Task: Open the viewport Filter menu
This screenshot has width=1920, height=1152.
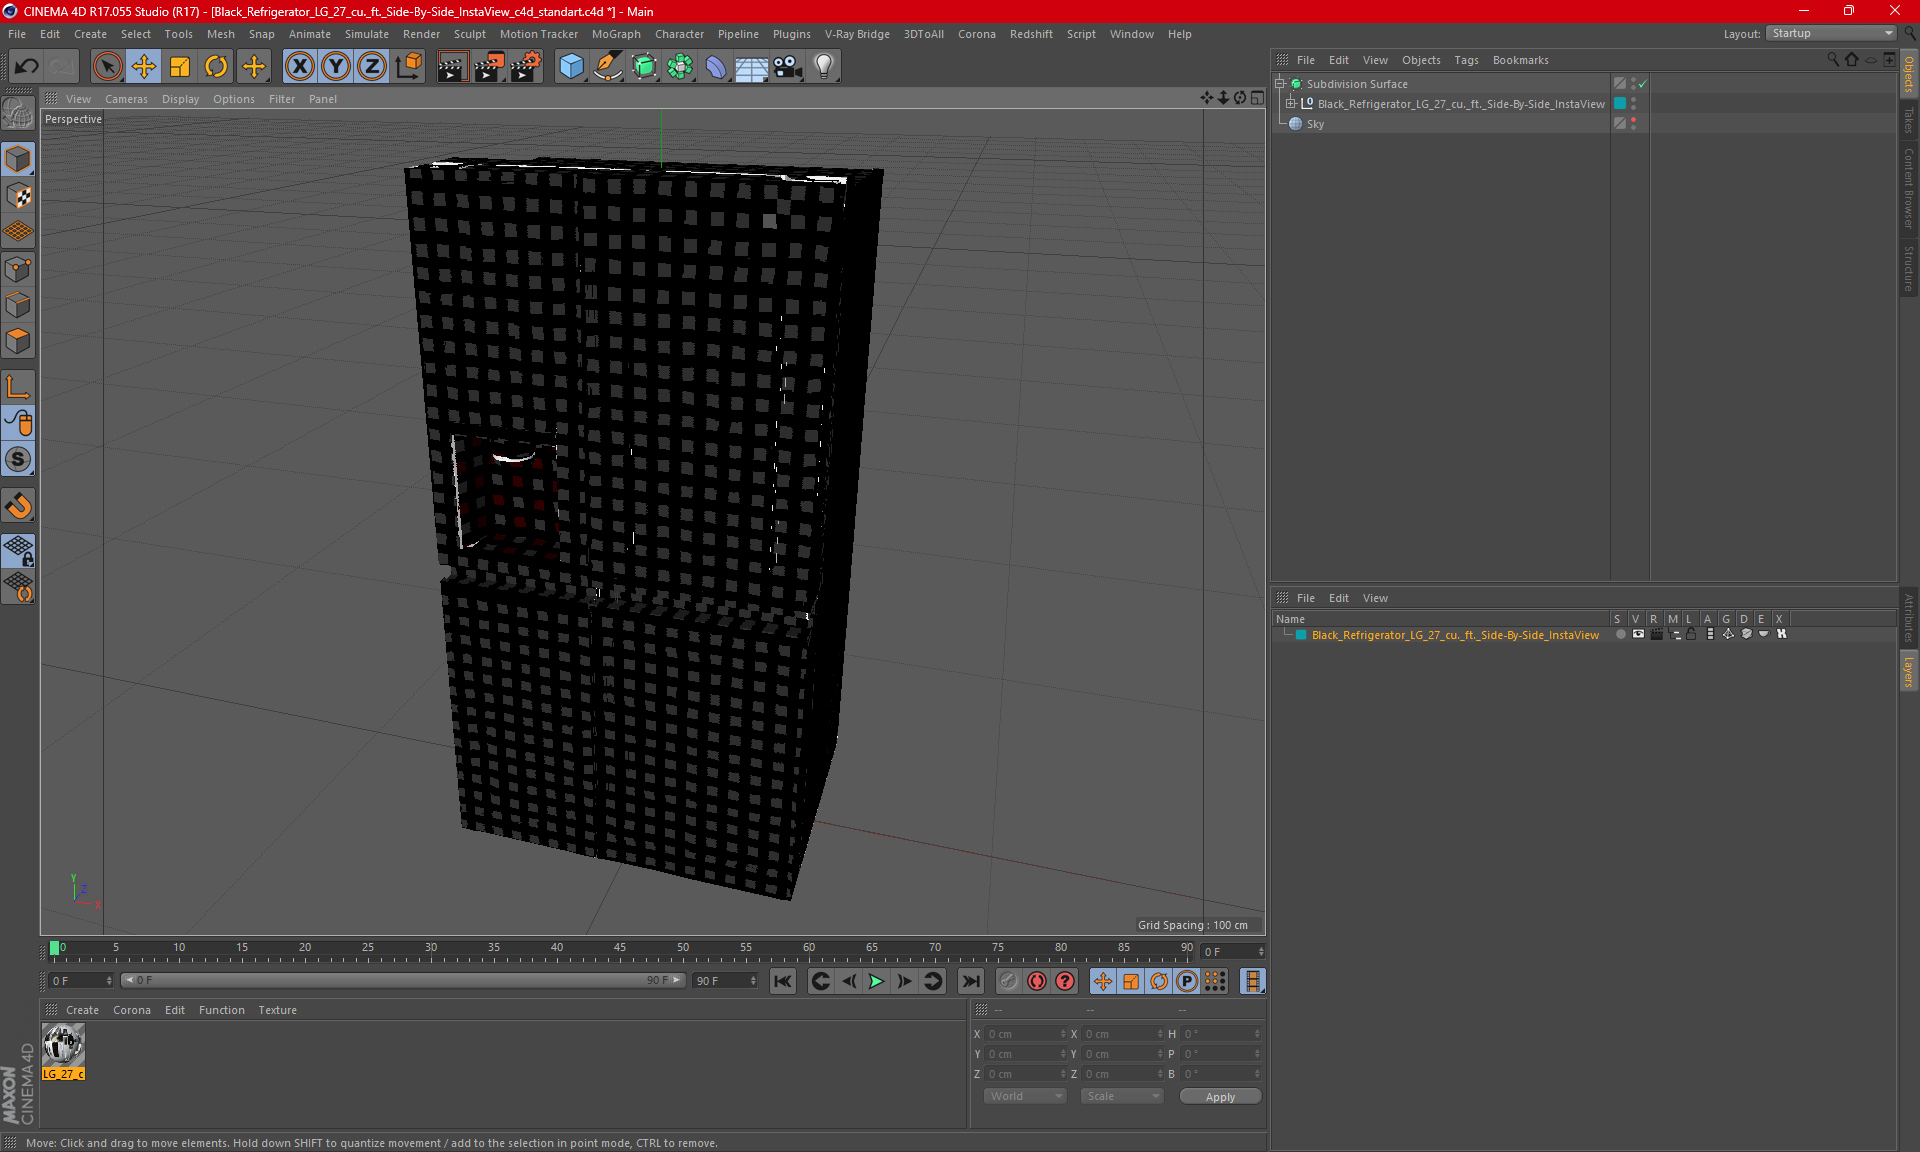Action: tap(282, 99)
